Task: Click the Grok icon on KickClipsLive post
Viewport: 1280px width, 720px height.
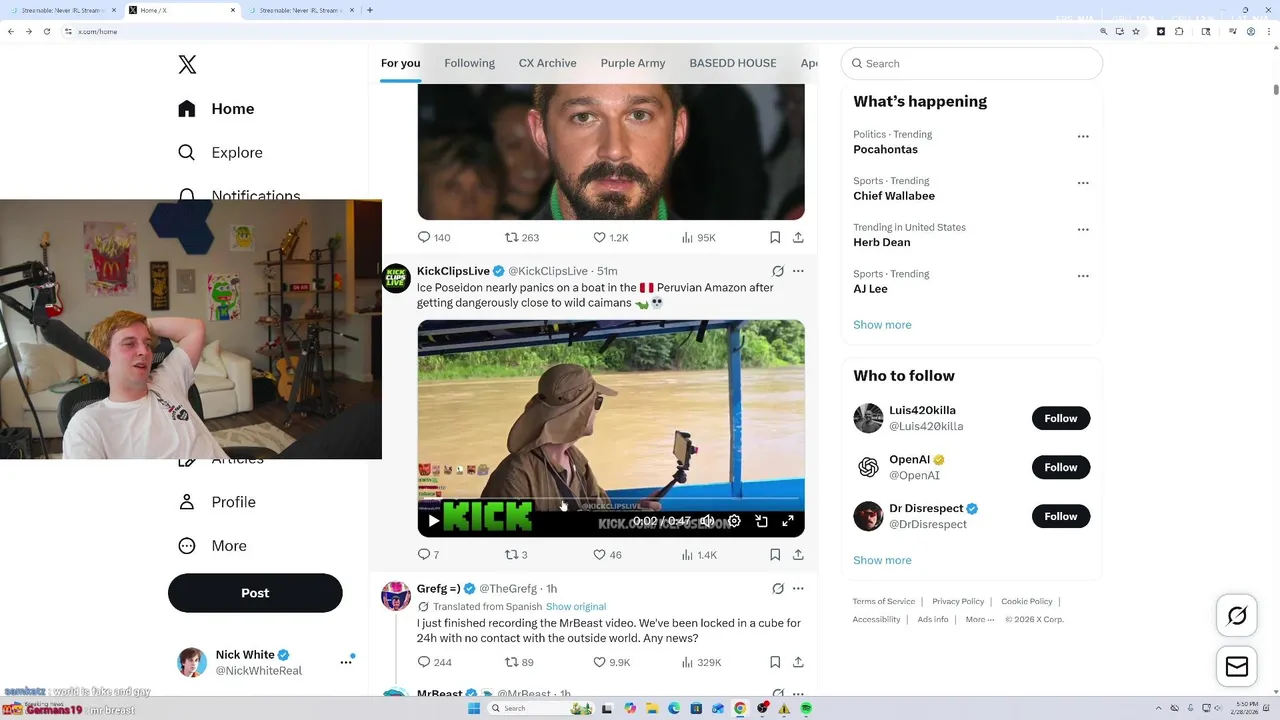Action: pos(778,271)
